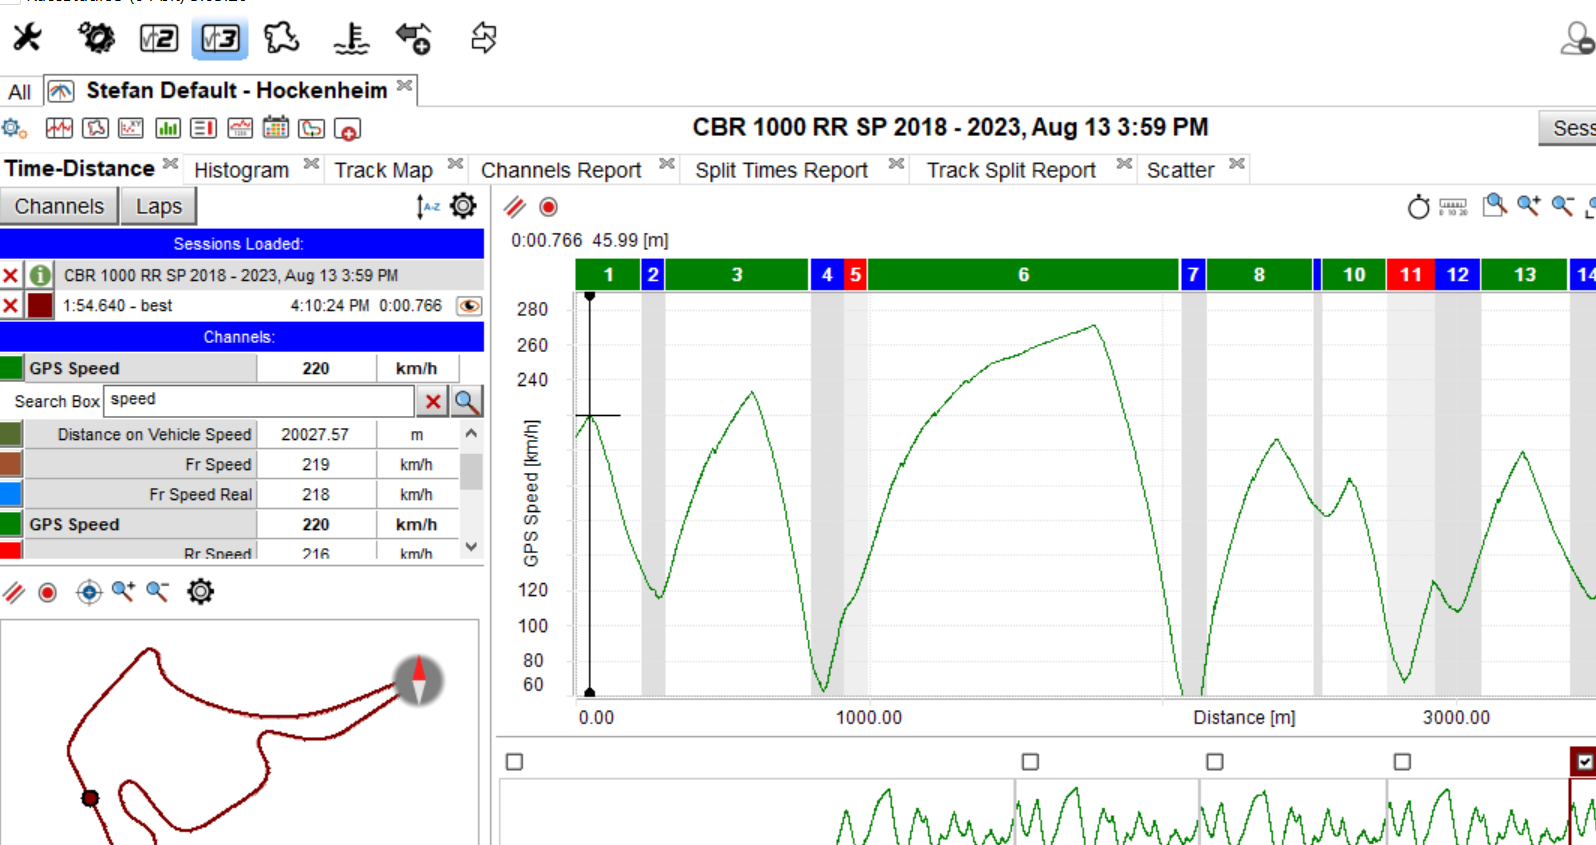Viewport: 1596px width, 845px height.
Task: Click the zoom-in magnifier on the track map toolbar
Action: (x=123, y=592)
